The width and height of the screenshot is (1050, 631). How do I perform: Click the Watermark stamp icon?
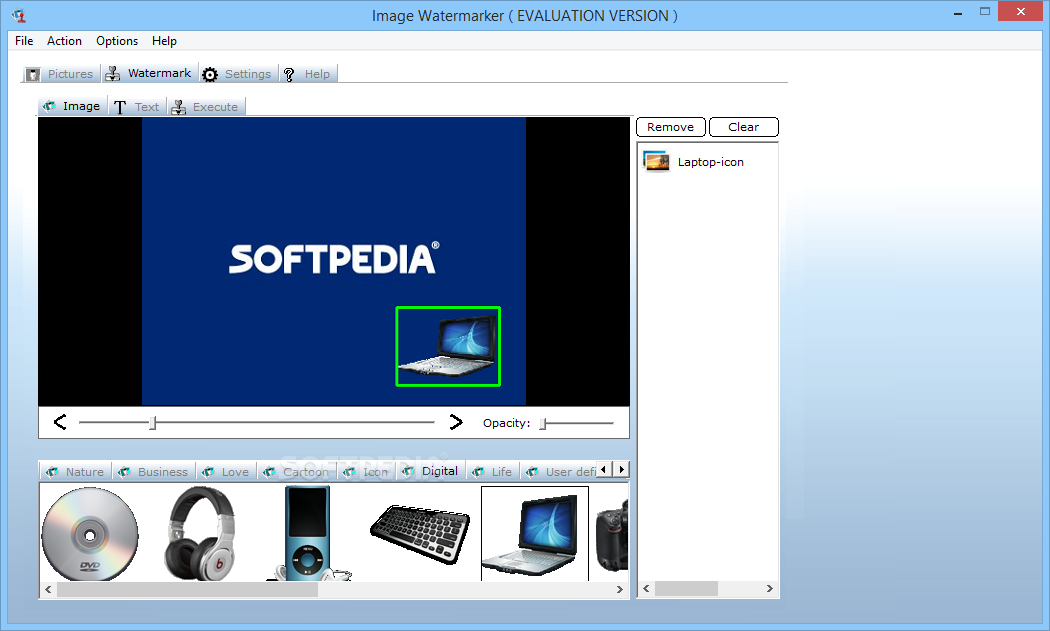(x=113, y=73)
